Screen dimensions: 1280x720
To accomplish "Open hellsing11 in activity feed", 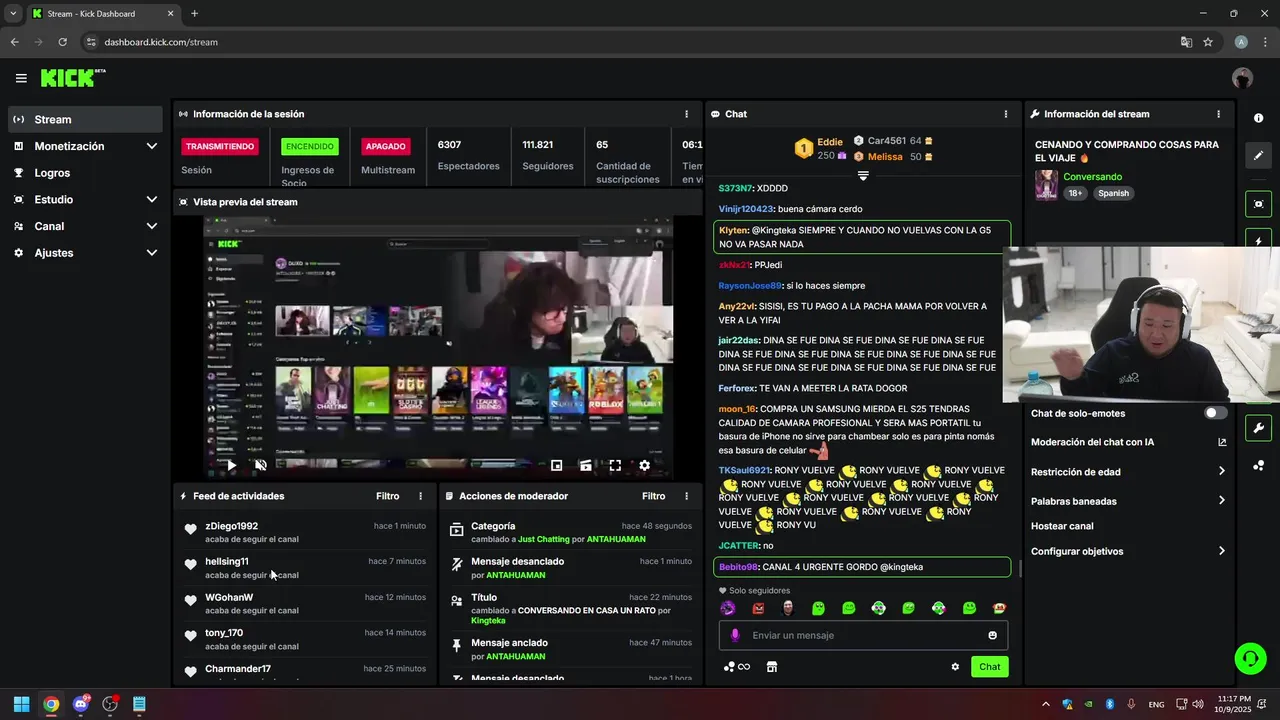I will [227, 562].
